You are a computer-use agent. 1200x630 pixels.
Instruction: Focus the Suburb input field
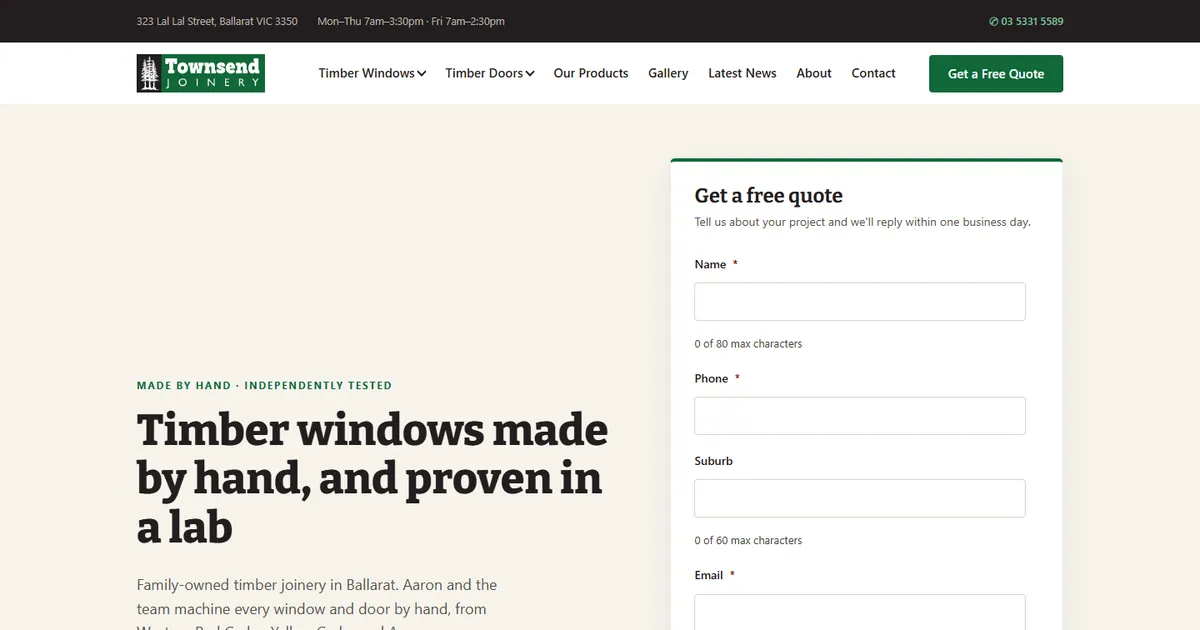pyautogui.click(x=860, y=498)
